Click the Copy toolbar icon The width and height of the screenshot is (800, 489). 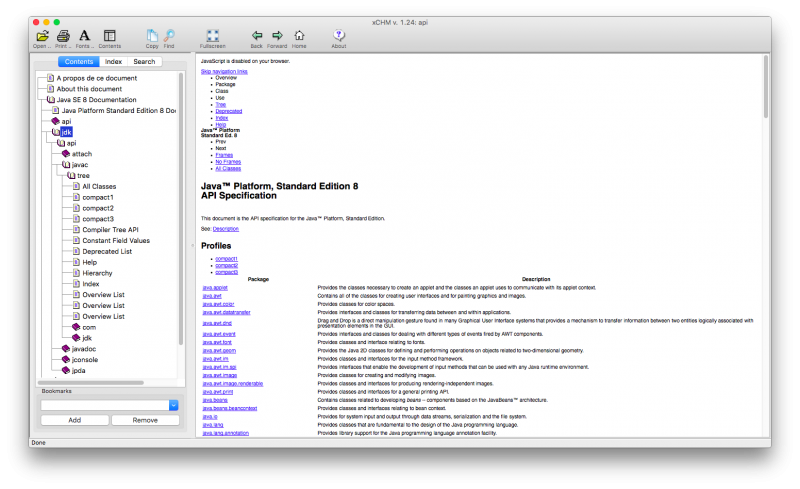pyautogui.click(x=152, y=36)
